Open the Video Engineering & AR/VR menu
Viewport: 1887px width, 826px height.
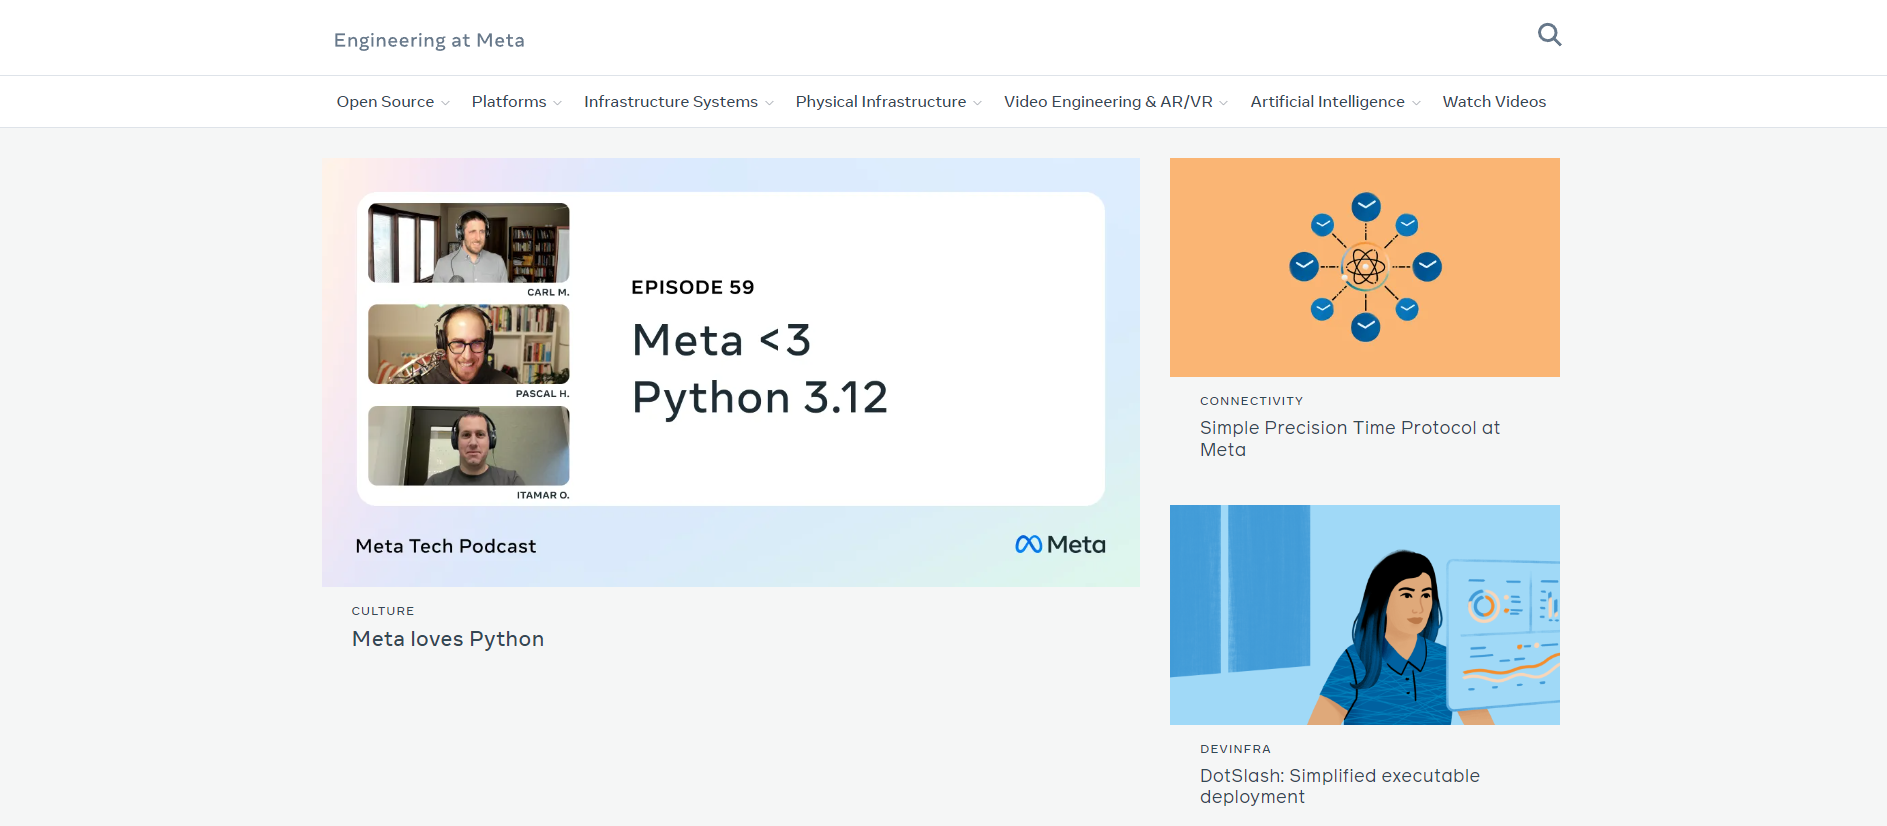(x=1108, y=102)
